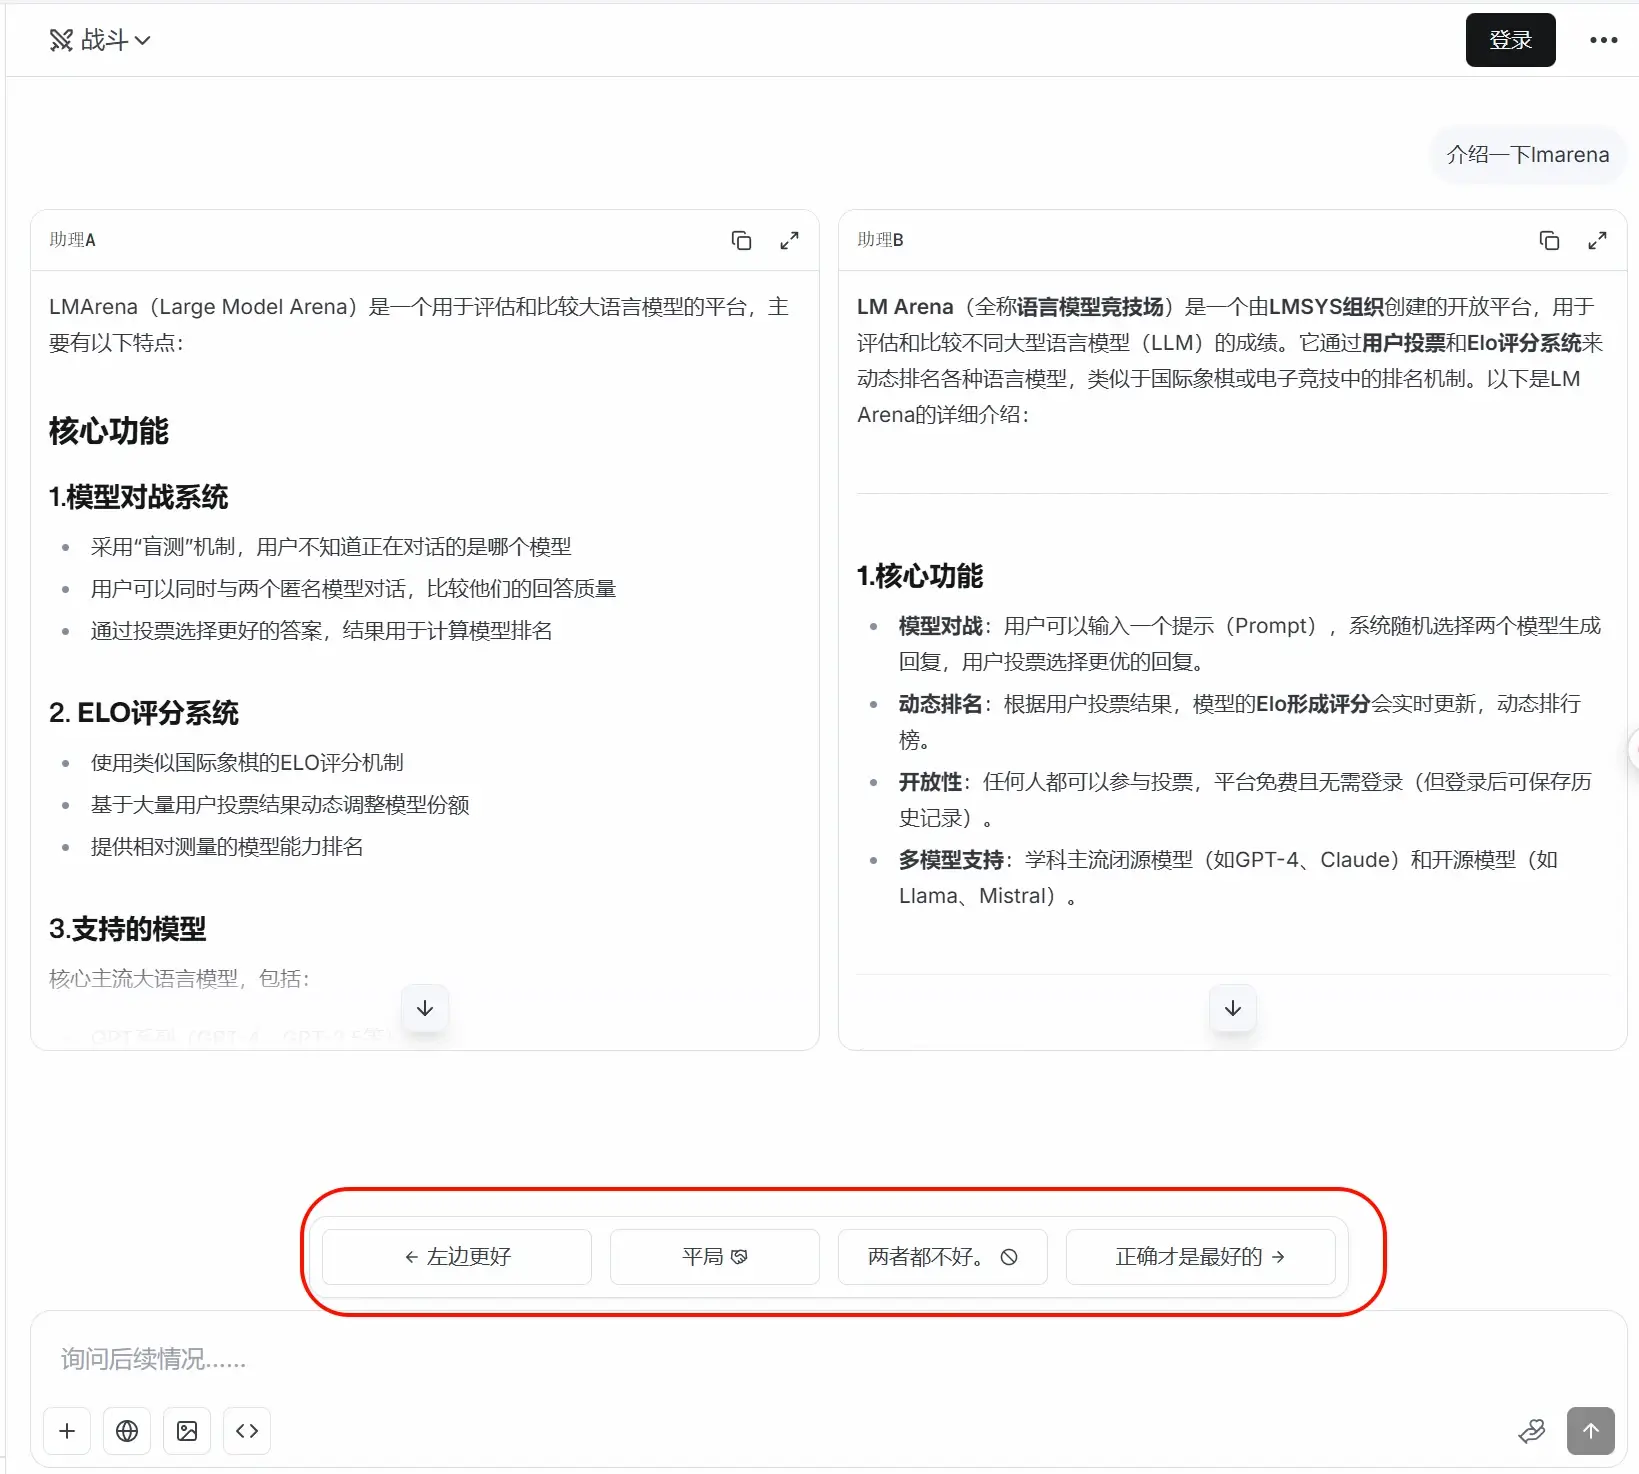Copy Assistant B's response
Screen dimensions: 1639x1474
tap(1549, 240)
